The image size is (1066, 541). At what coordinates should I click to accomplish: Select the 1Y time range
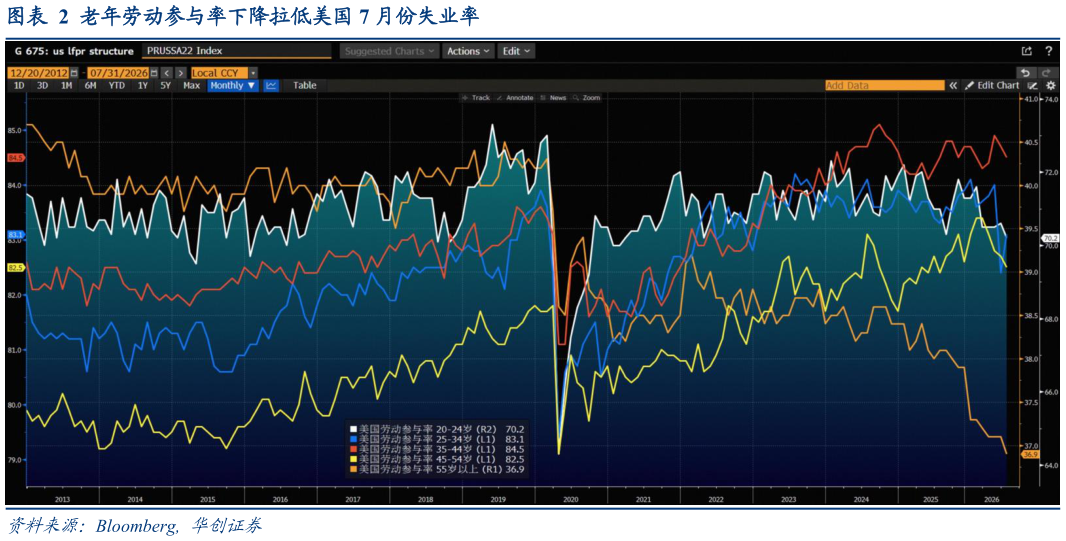tap(143, 86)
